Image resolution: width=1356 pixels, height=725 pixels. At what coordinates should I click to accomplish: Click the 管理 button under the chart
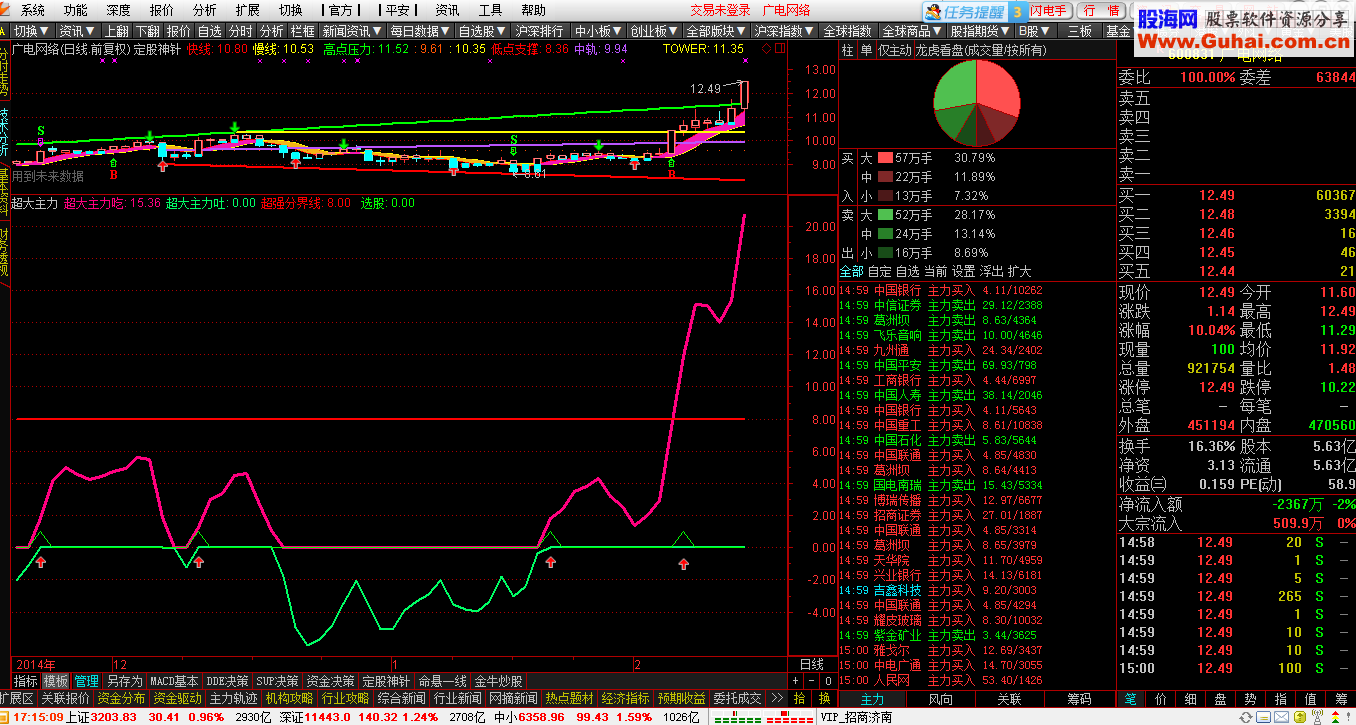[x=86, y=681]
